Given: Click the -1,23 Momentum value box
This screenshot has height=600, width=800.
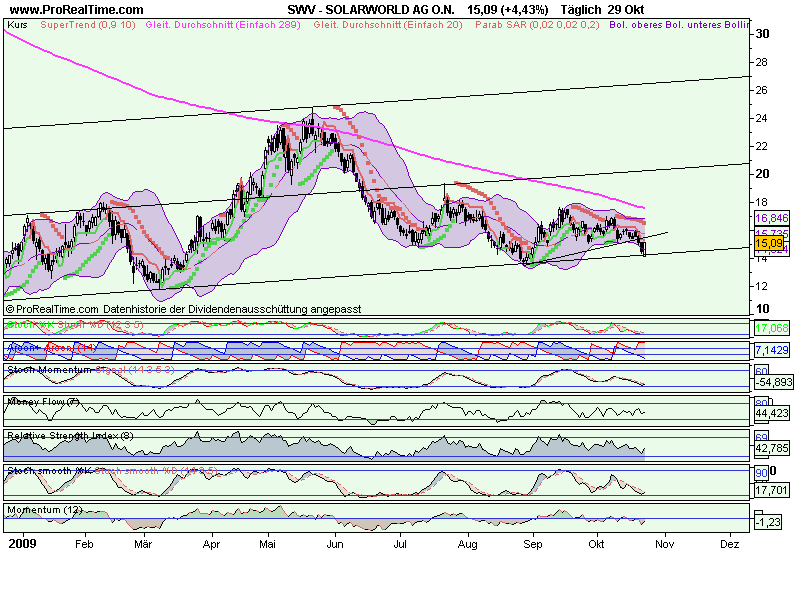Looking at the screenshot, I should click(768, 522).
